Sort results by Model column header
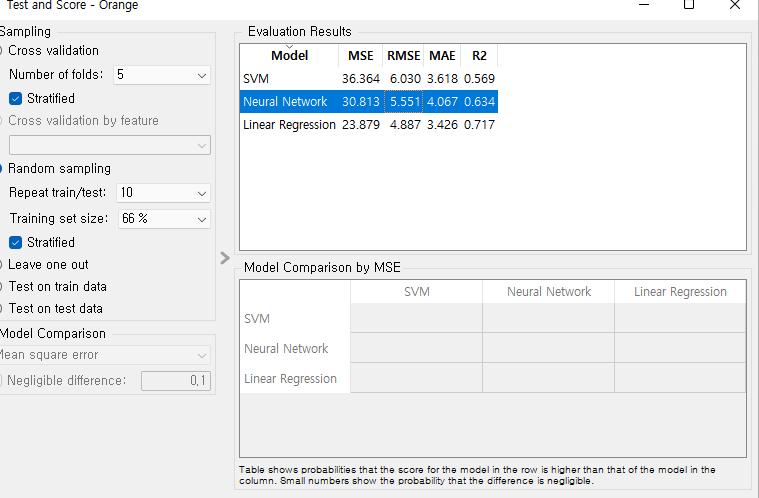The image size is (759, 498). (289, 56)
